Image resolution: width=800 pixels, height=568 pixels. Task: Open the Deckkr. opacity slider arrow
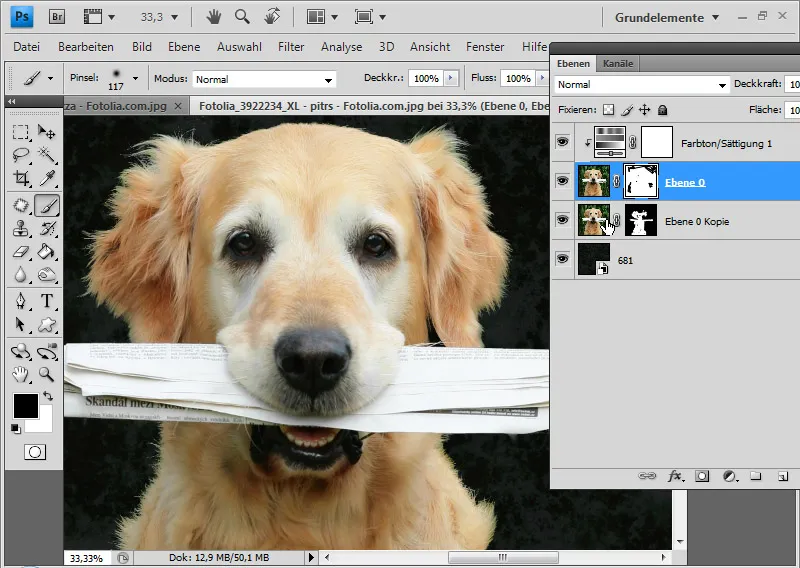pyautogui.click(x=450, y=78)
